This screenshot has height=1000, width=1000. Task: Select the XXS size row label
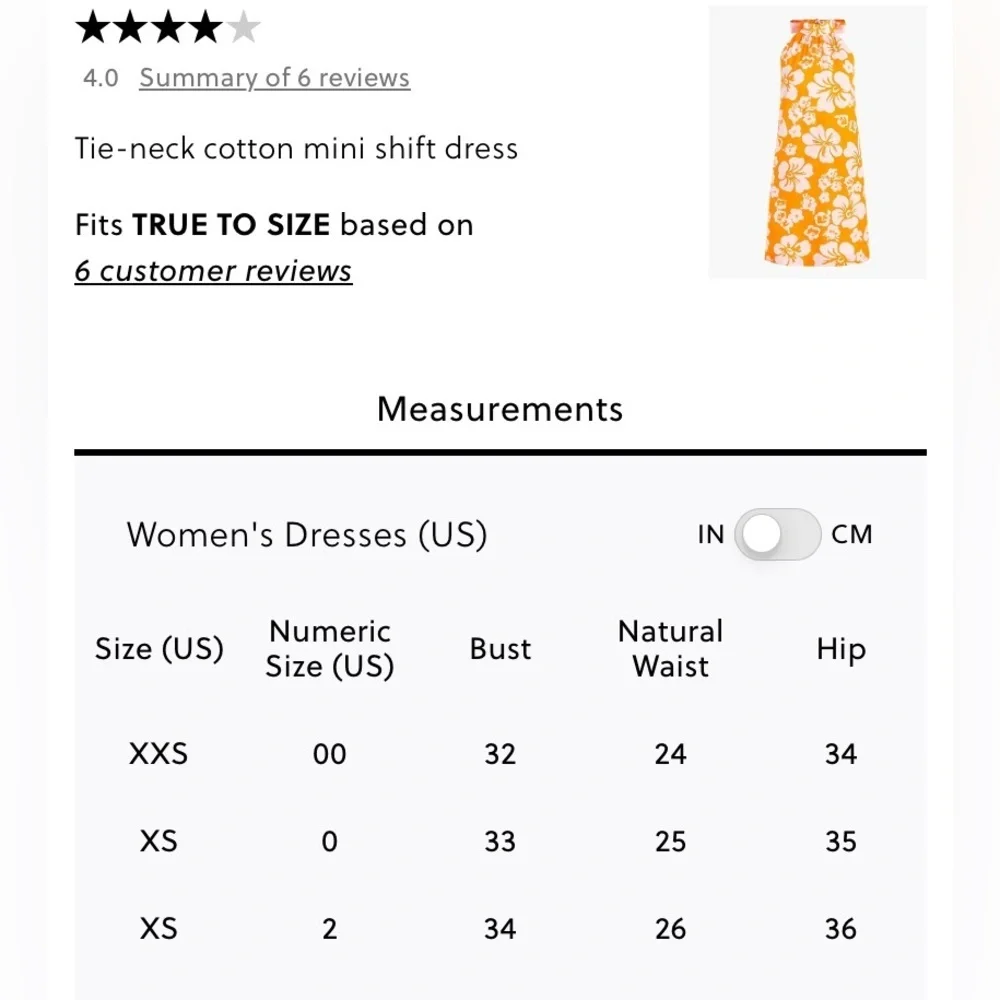(x=159, y=754)
